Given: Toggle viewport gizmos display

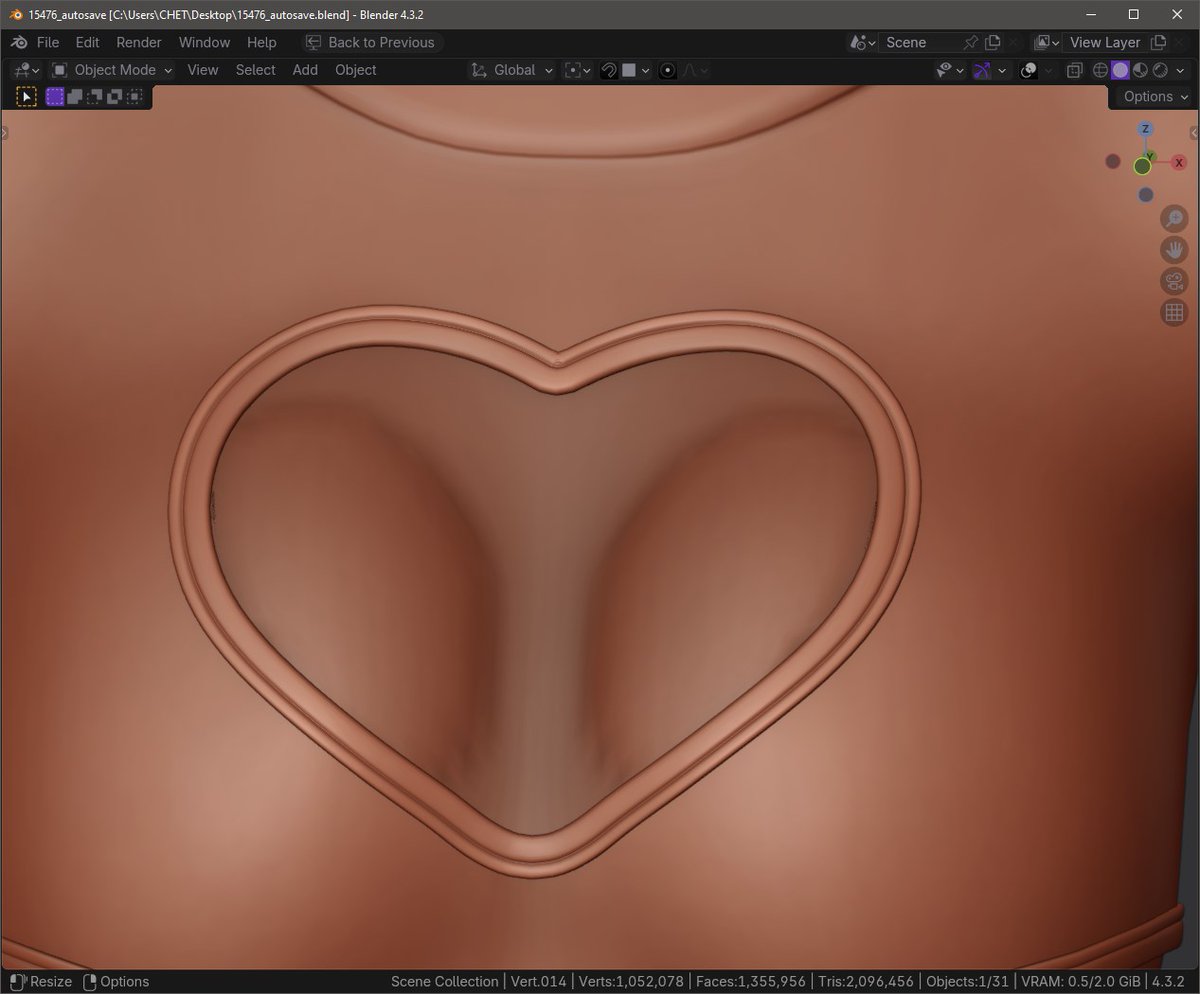Looking at the screenshot, I should pyautogui.click(x=983, y=70).
